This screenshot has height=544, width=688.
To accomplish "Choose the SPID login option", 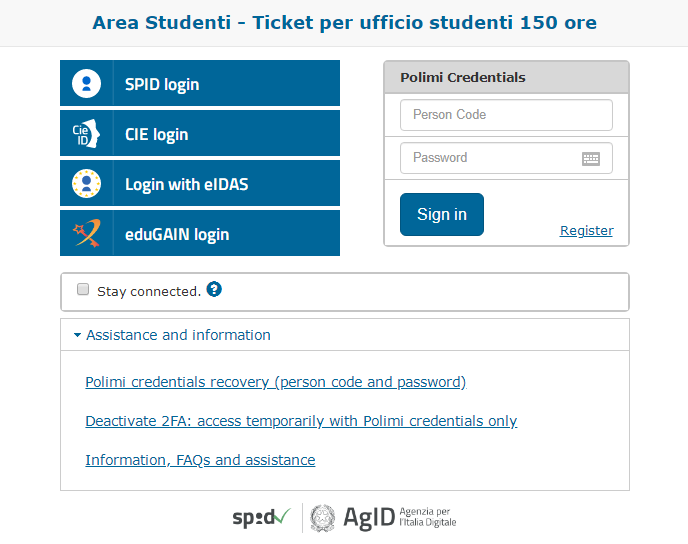I will [x=200, y=83].
